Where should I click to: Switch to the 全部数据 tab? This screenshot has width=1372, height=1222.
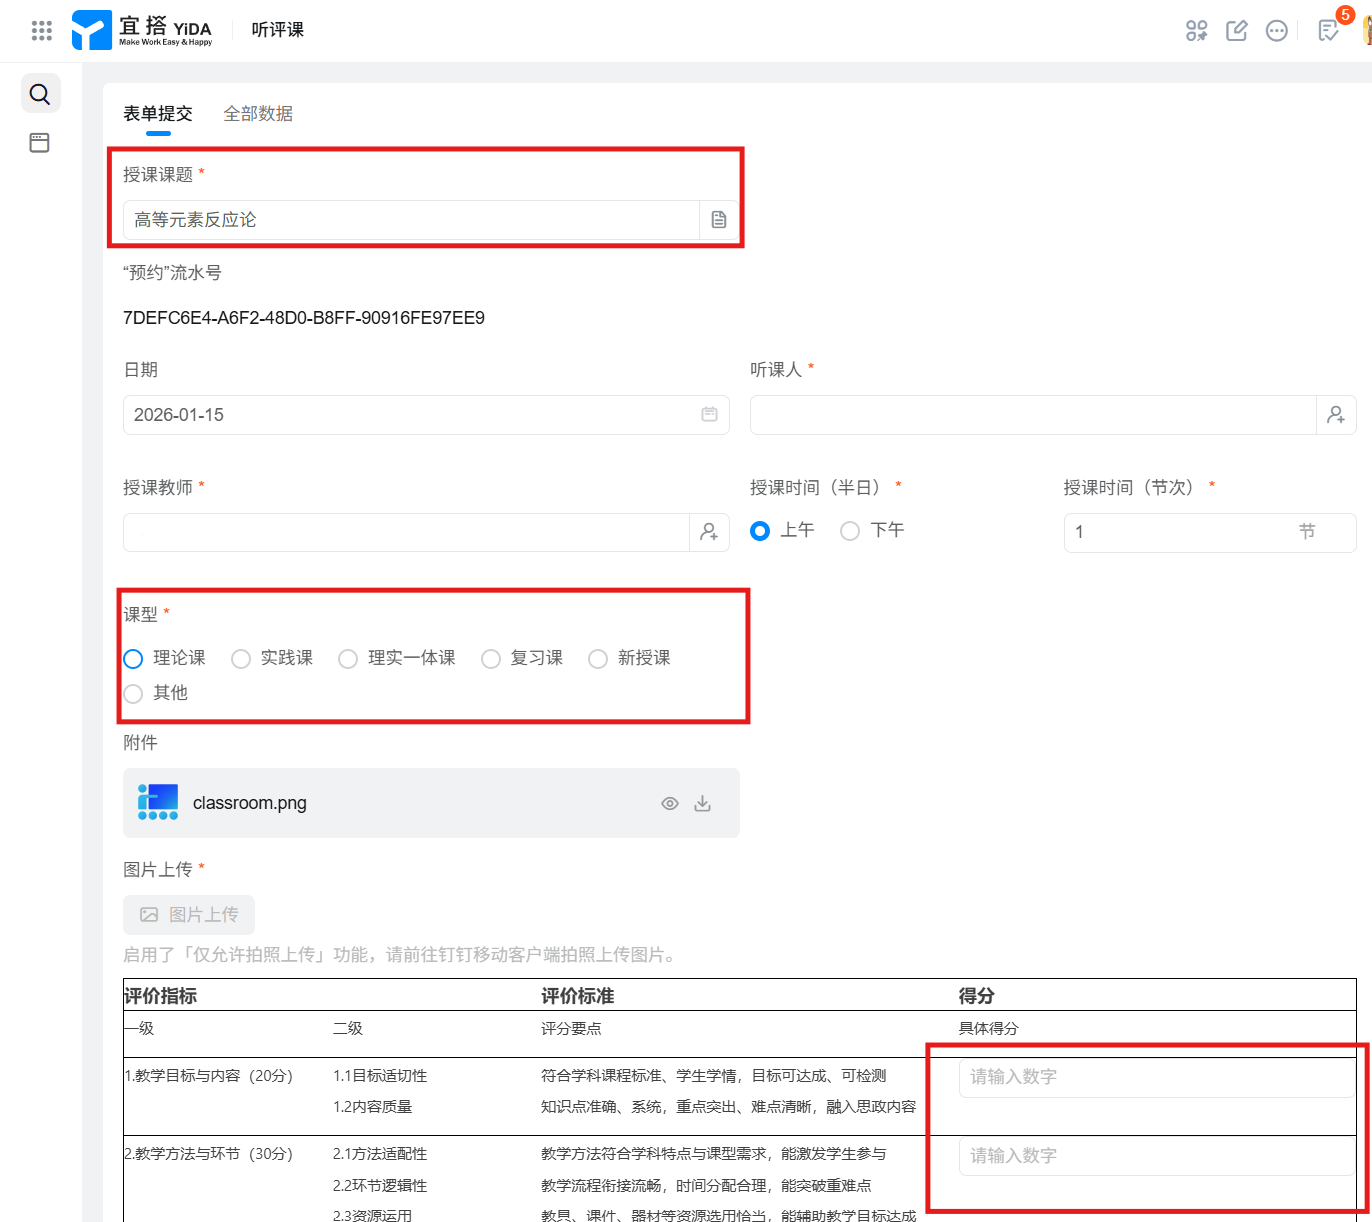coord(258,114)
